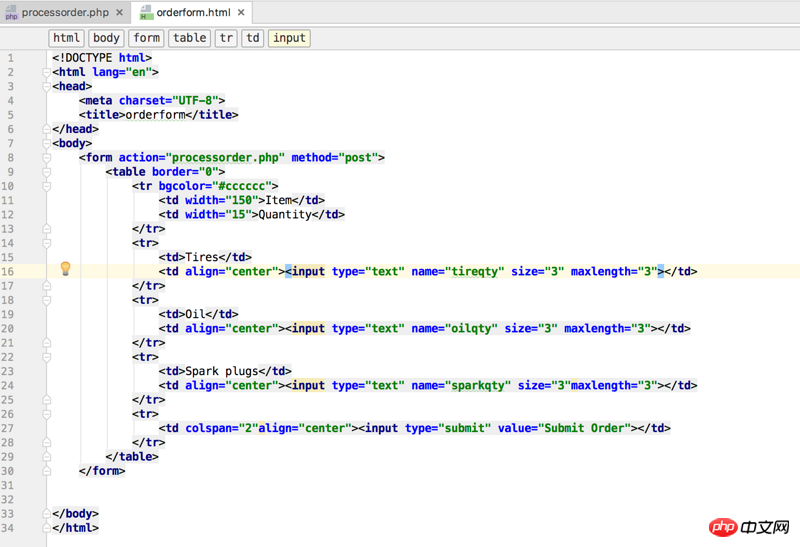Click the "oilqty" name value

coord(471,329)
